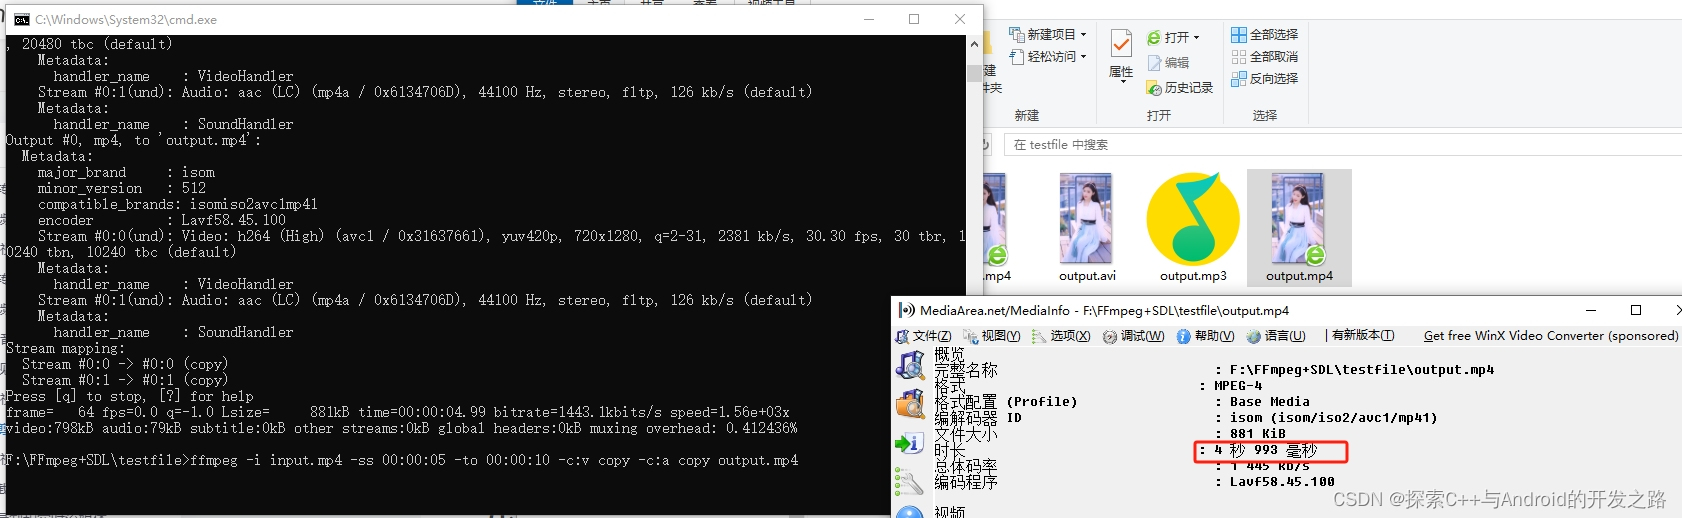
Task: Maximize the MediaInfo window
Action: (x=1636, y=310)
